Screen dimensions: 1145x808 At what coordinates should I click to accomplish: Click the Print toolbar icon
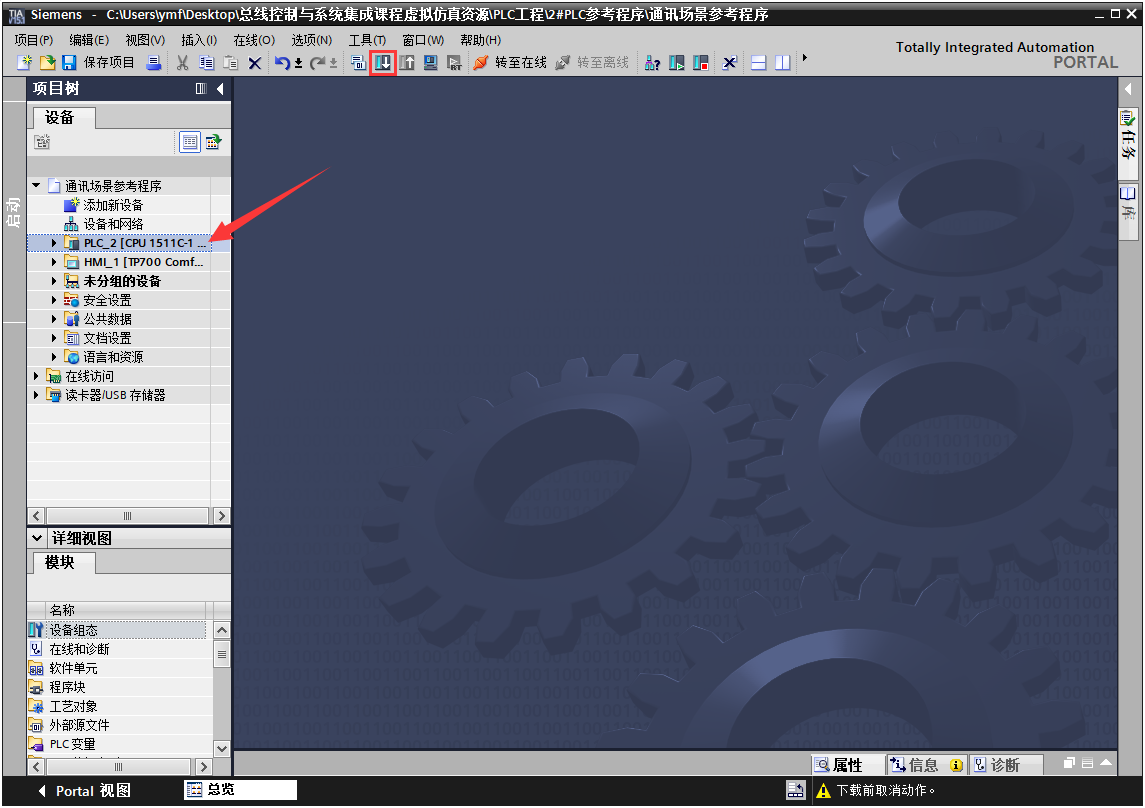point(153,63)
